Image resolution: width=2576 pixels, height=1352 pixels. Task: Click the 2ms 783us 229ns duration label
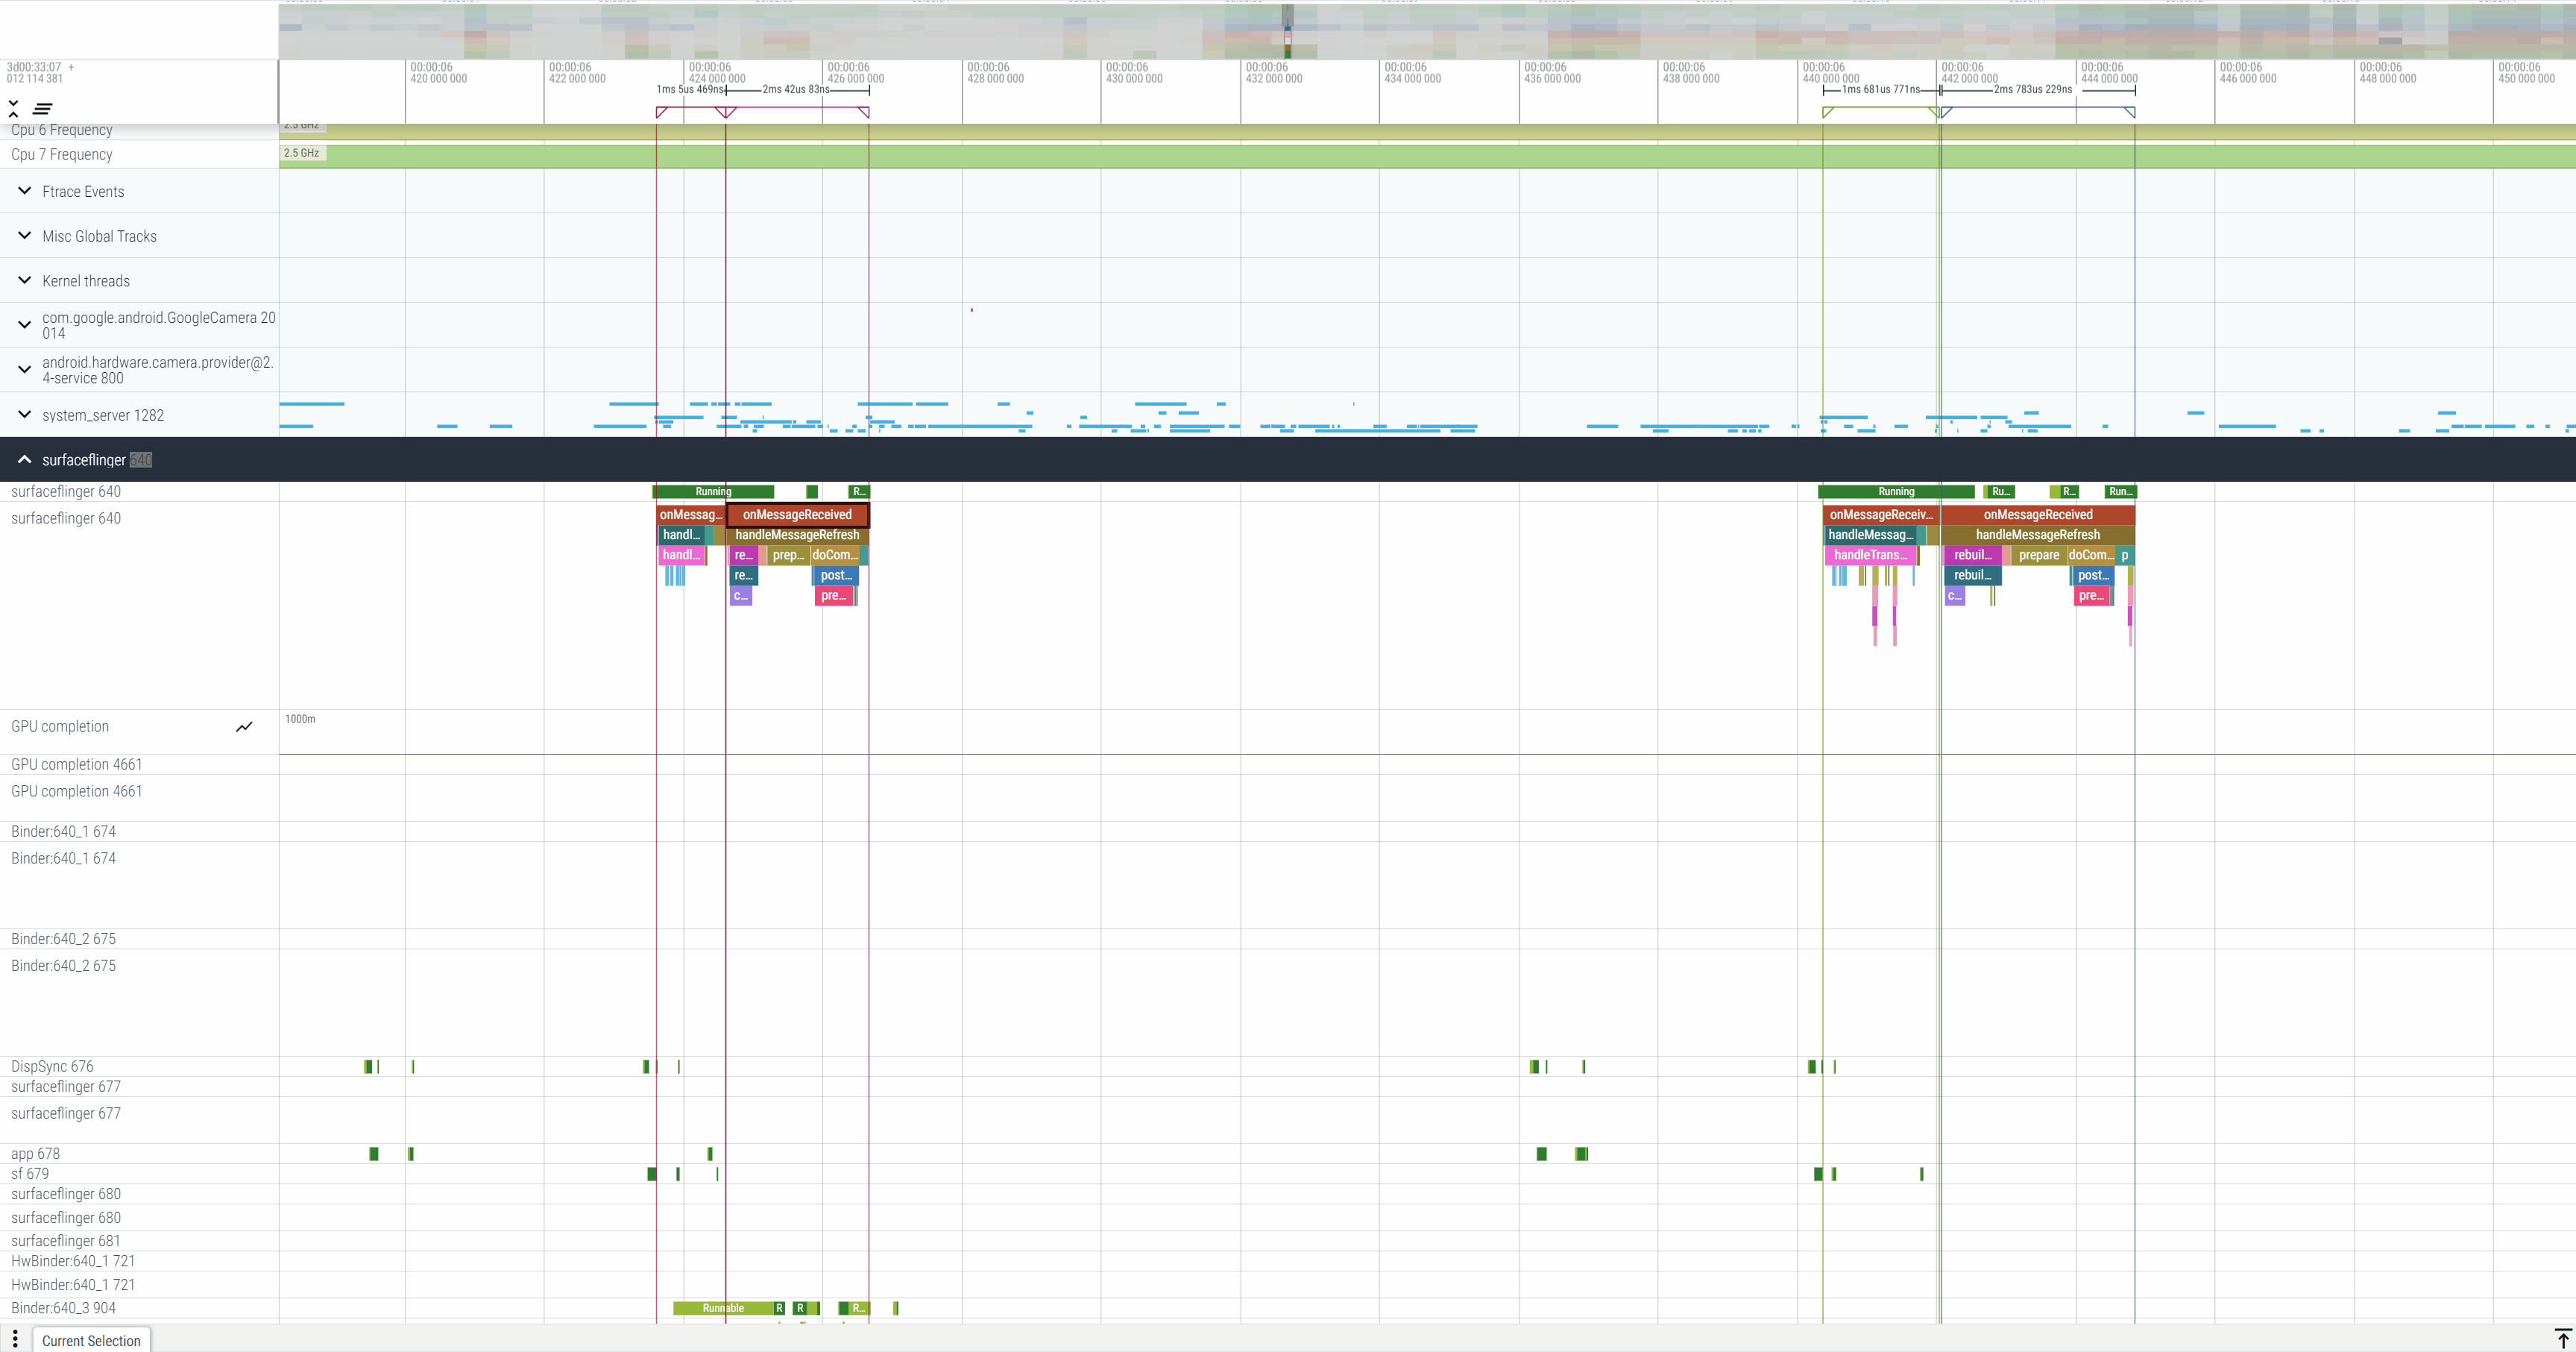tap(2033, 89)
